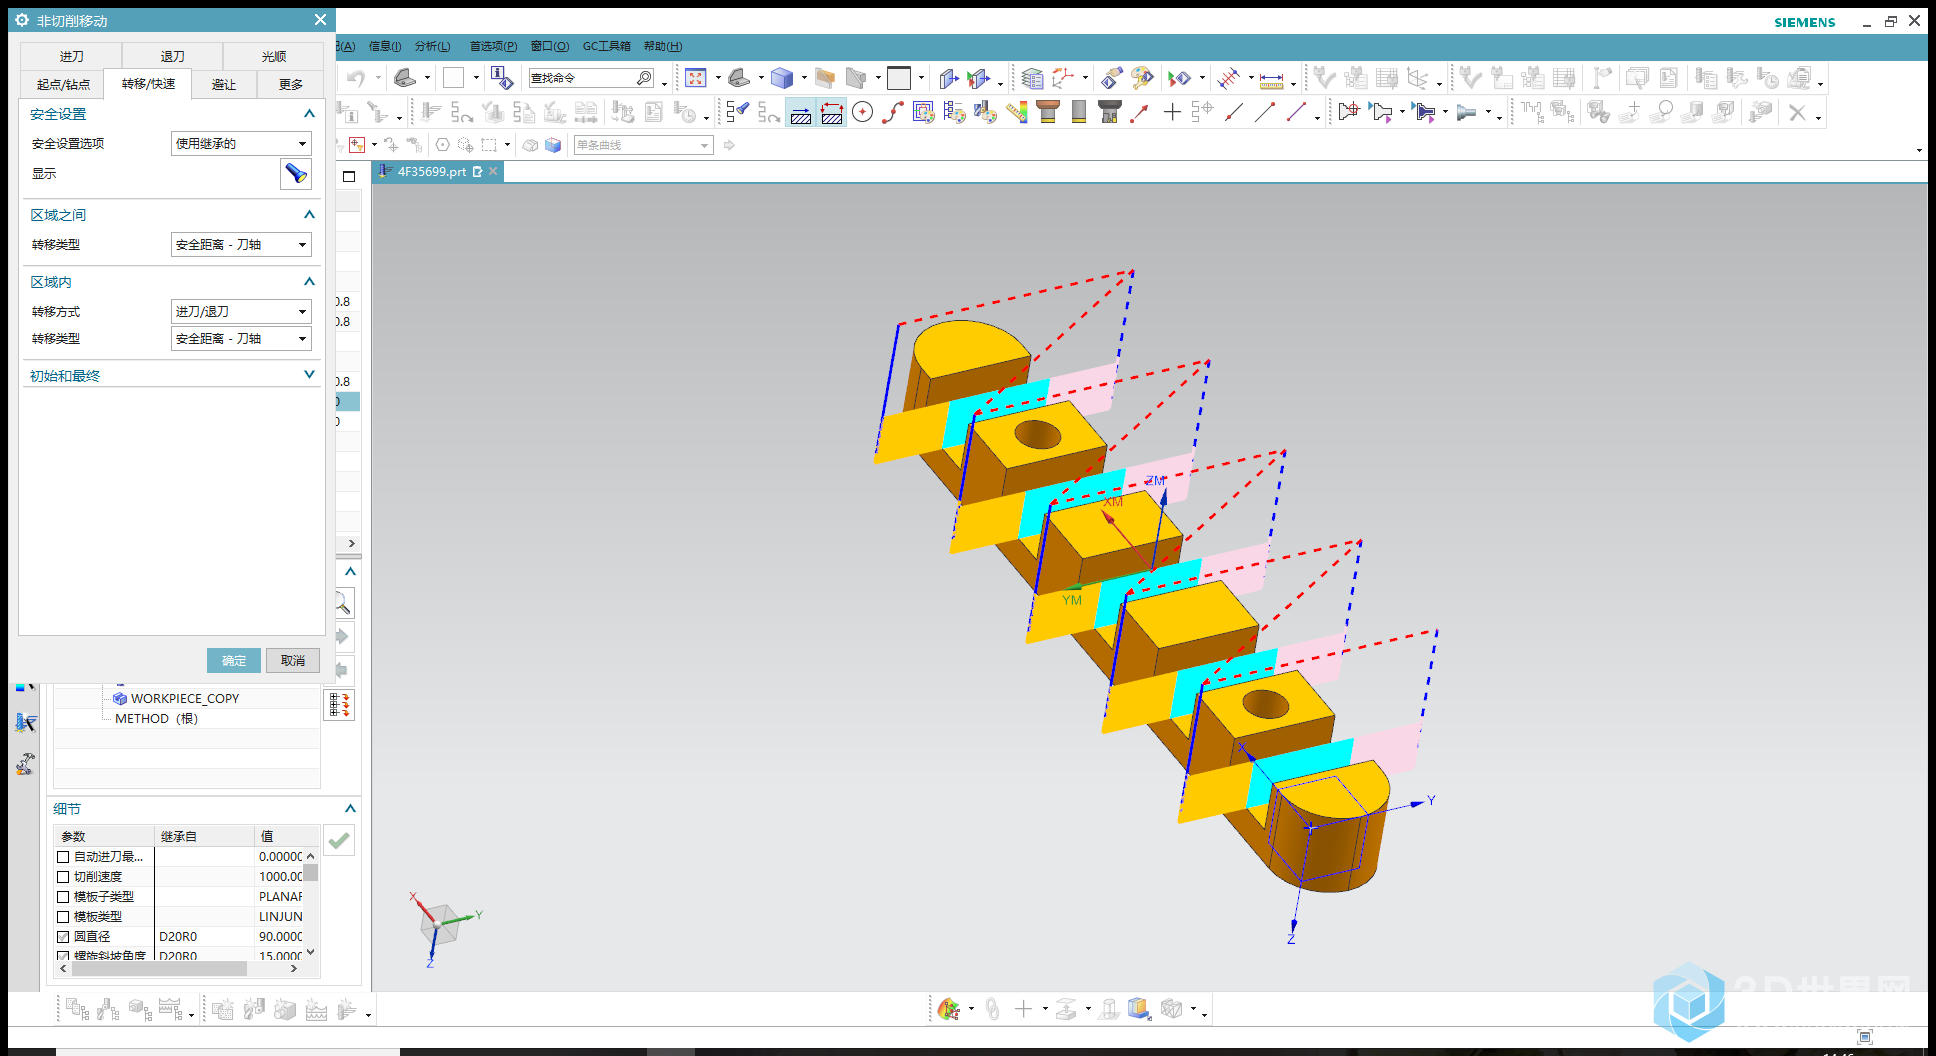Select the WORKPIECE_COPY tree item

(x=185, y=699)
